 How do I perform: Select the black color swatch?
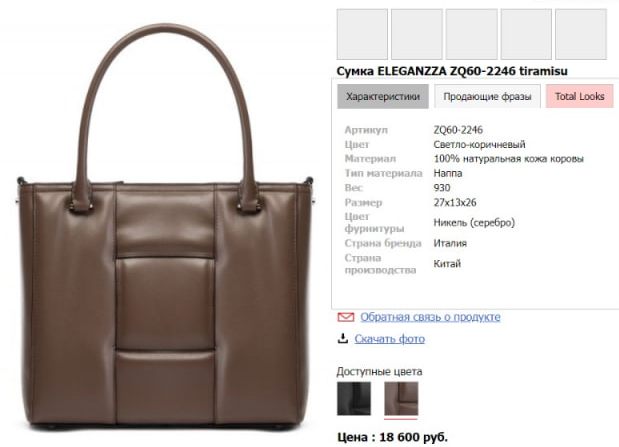(354, 398)
